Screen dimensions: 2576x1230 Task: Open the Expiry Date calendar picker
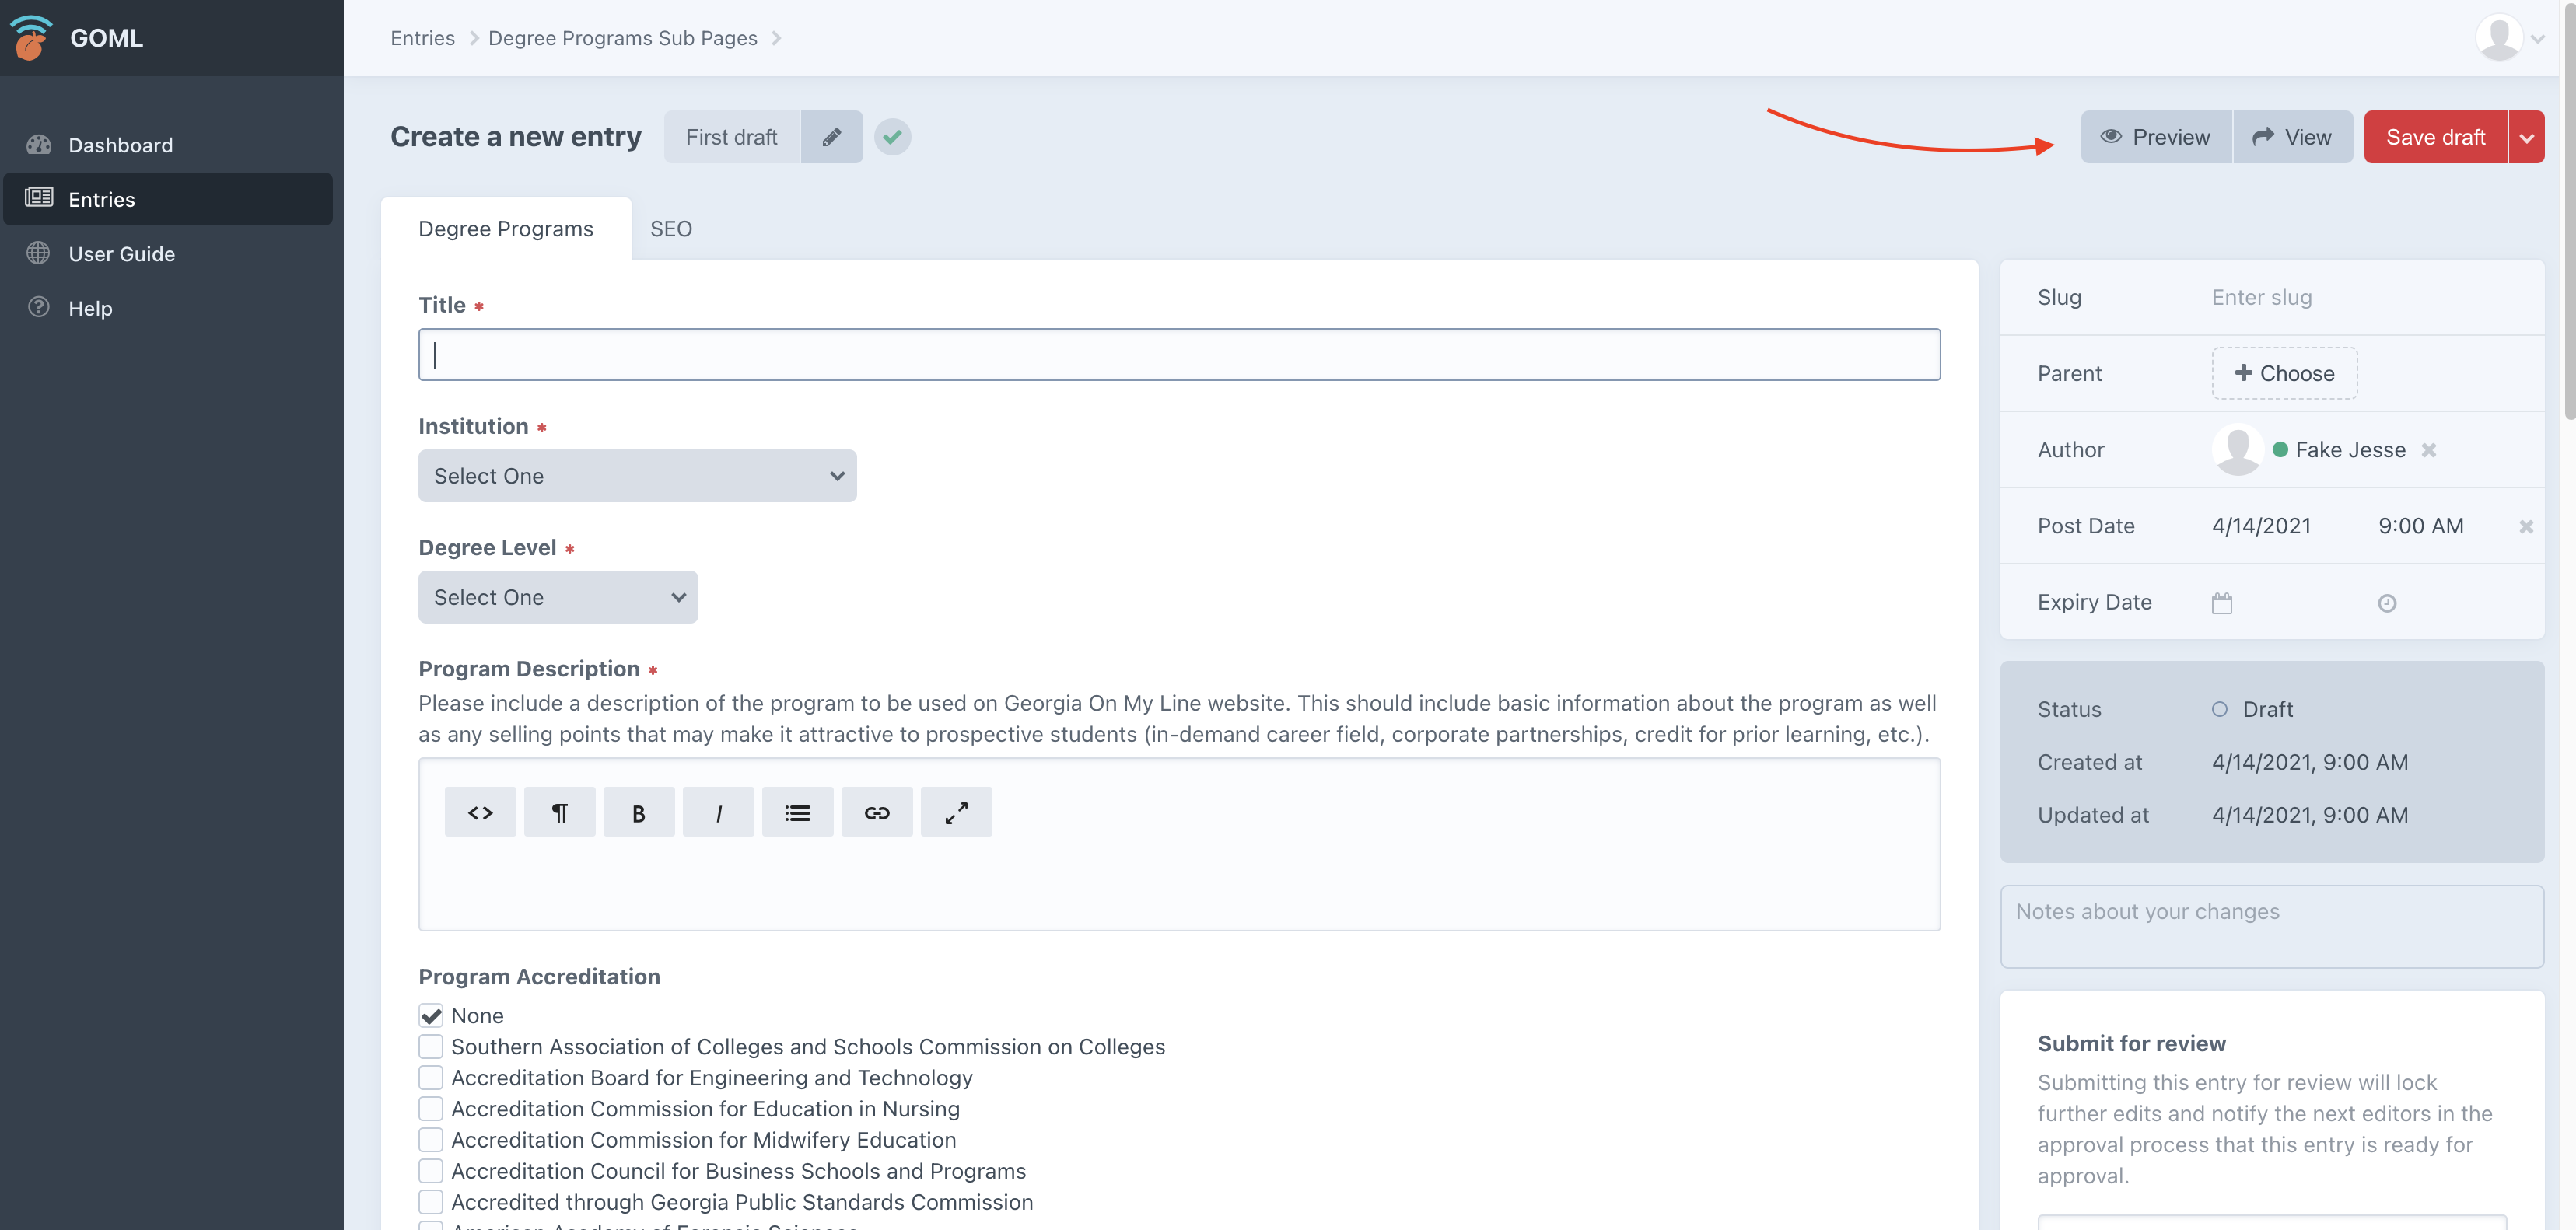2221,603
